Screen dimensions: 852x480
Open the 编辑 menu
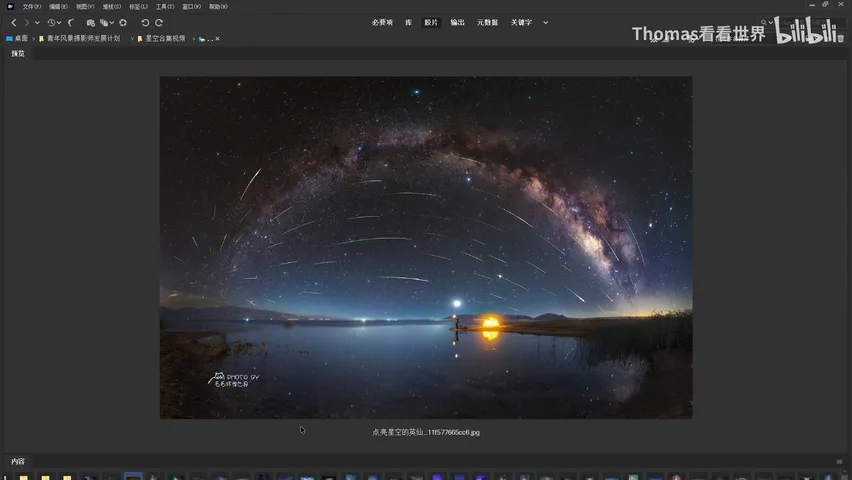pyautogui.click(x=58, y=7)
